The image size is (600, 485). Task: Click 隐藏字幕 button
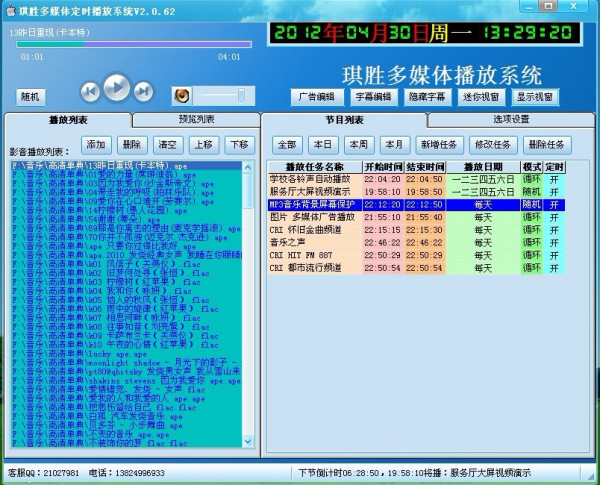[x=427, y=97]
